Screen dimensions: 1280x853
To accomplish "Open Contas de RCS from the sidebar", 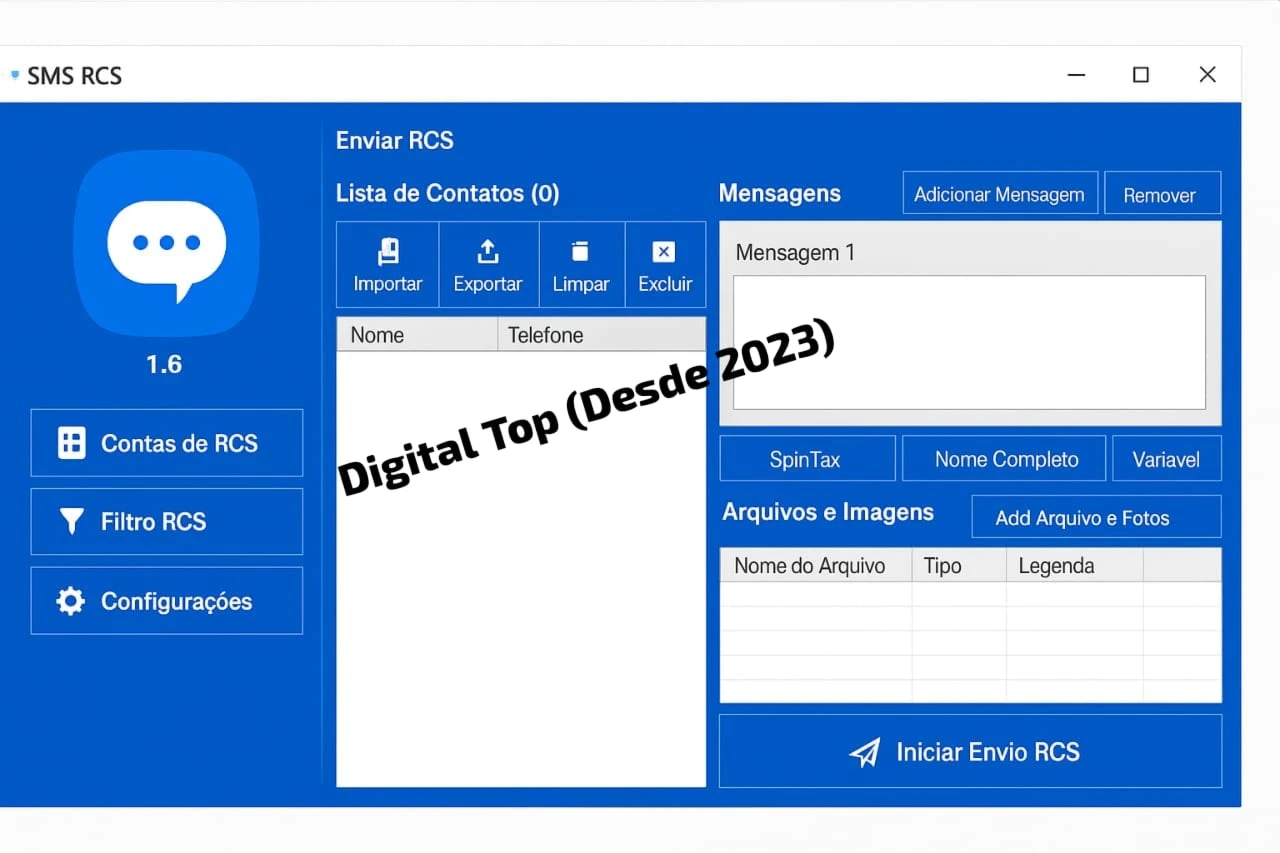I will [x=166, y=443].
